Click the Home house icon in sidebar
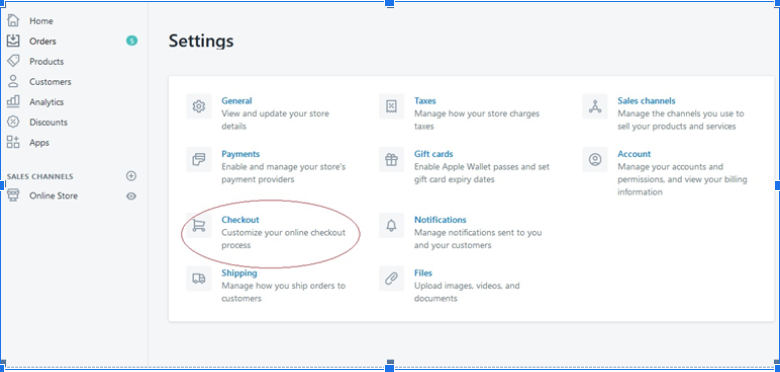Screen dimensions: 780x372 [13, 20]
